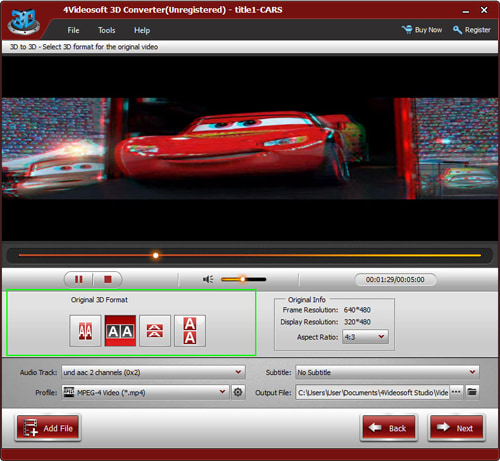The height and width of the screenshot is (461, 500).
Task: Pause the video playback
Action: (79, 279)
